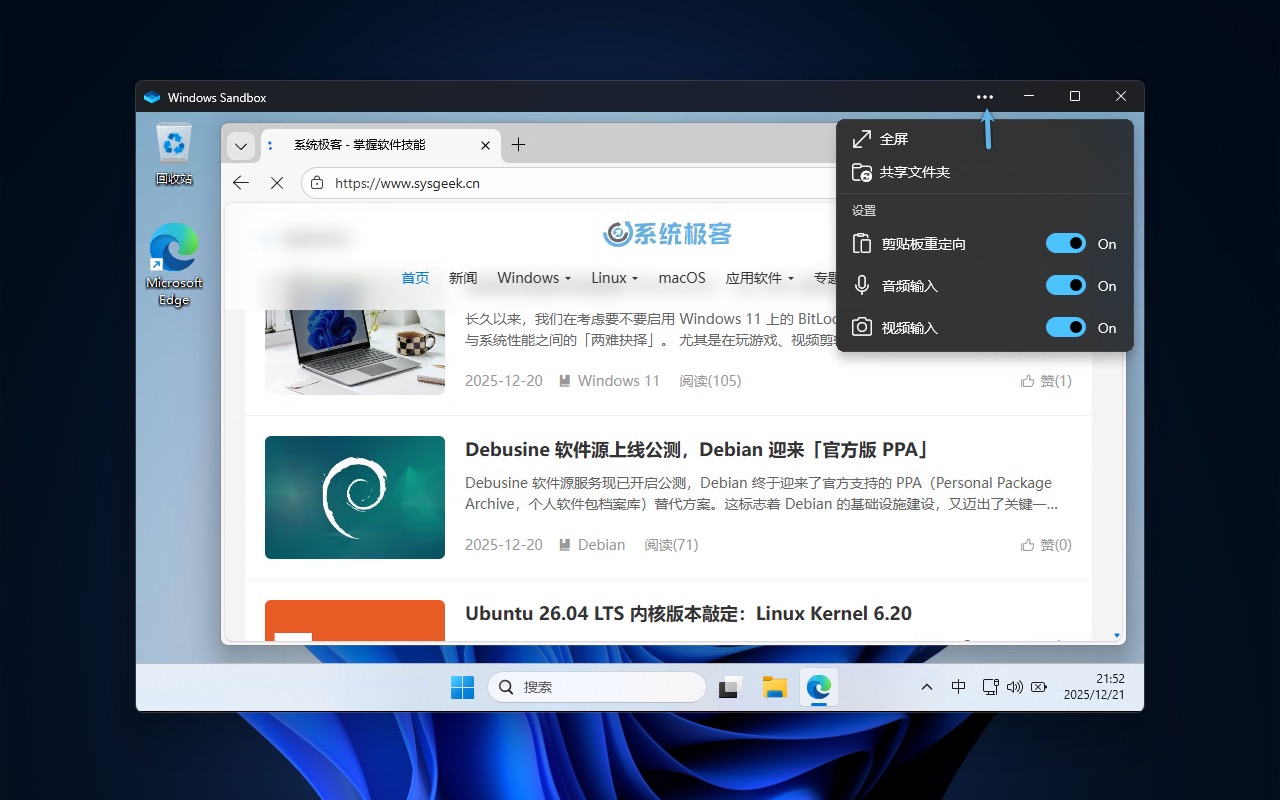Screen dimensions: 1280x800
Task: Toggle off clipboard redirection (剪贴板重定向)
Action: [x=1066, y=243]
